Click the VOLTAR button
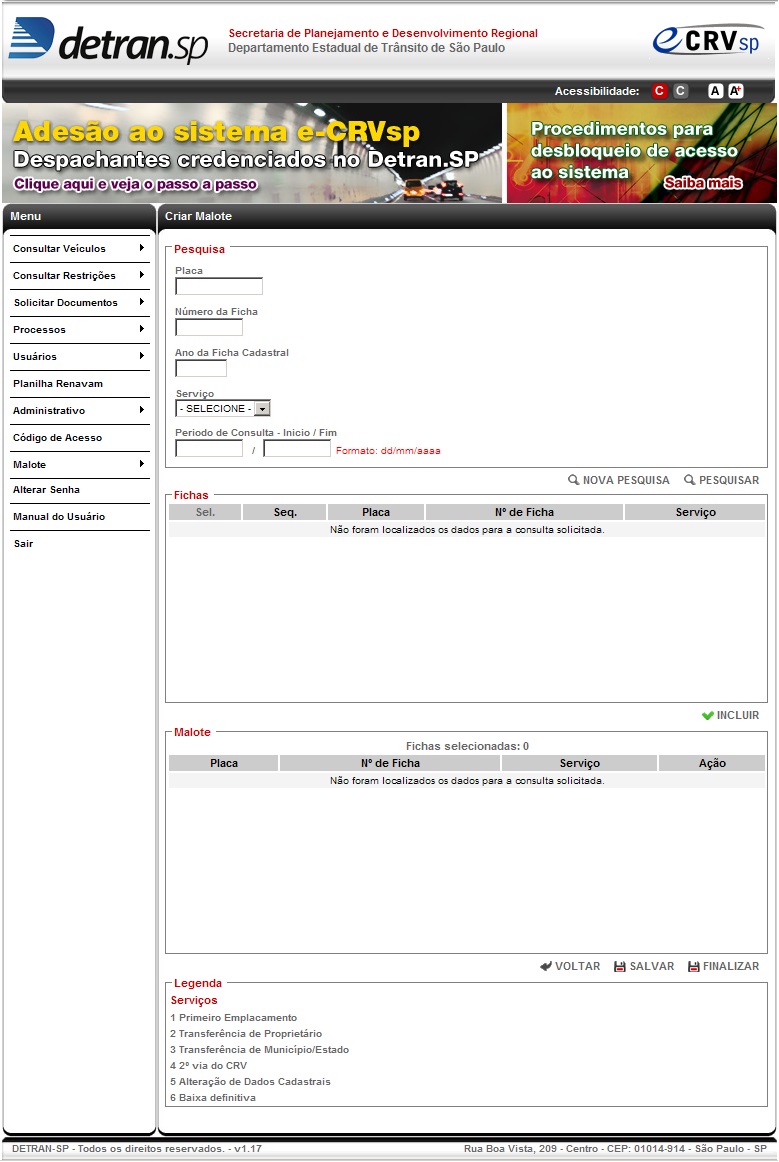779x1162 pixels. pos(571,966)
